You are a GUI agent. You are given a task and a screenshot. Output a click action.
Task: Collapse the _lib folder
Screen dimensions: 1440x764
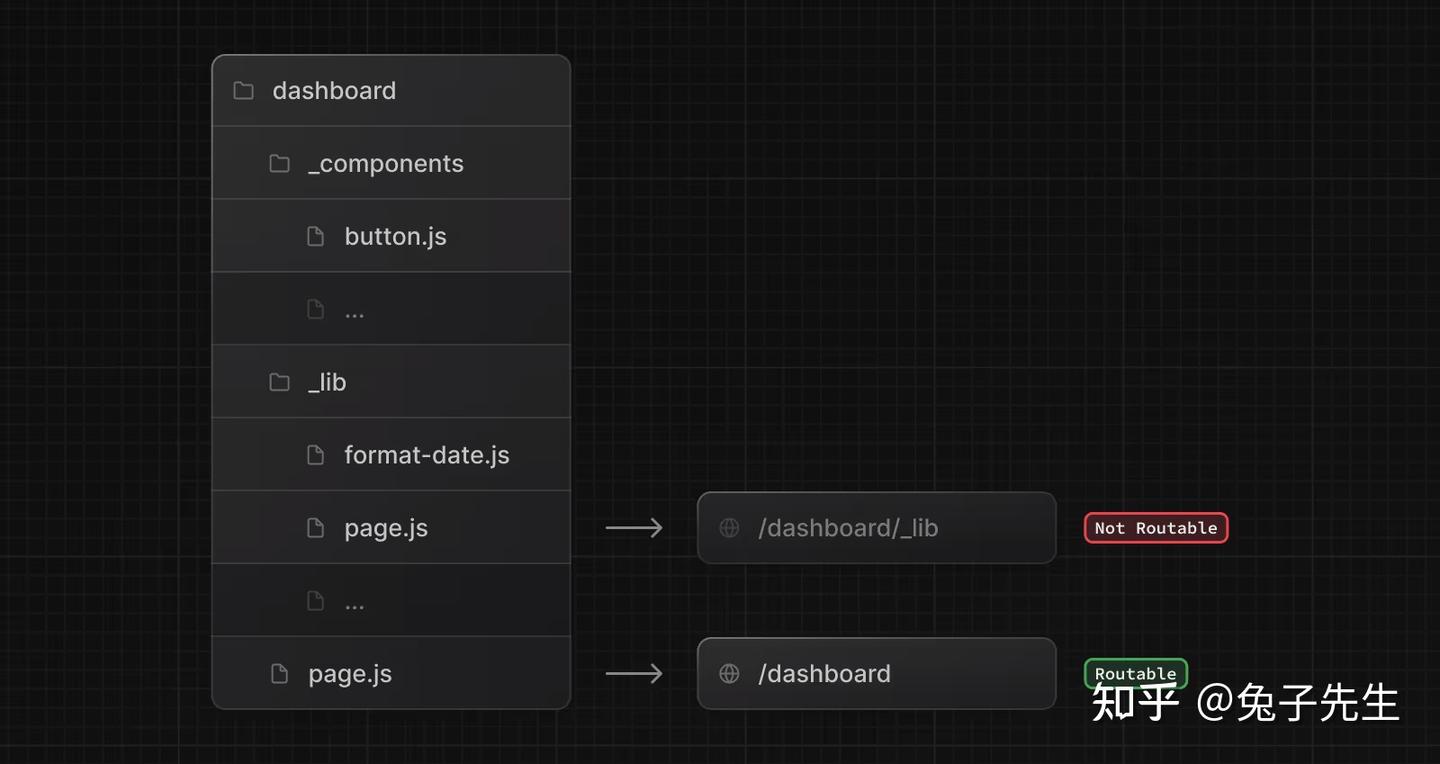click(x=327, y=382)
